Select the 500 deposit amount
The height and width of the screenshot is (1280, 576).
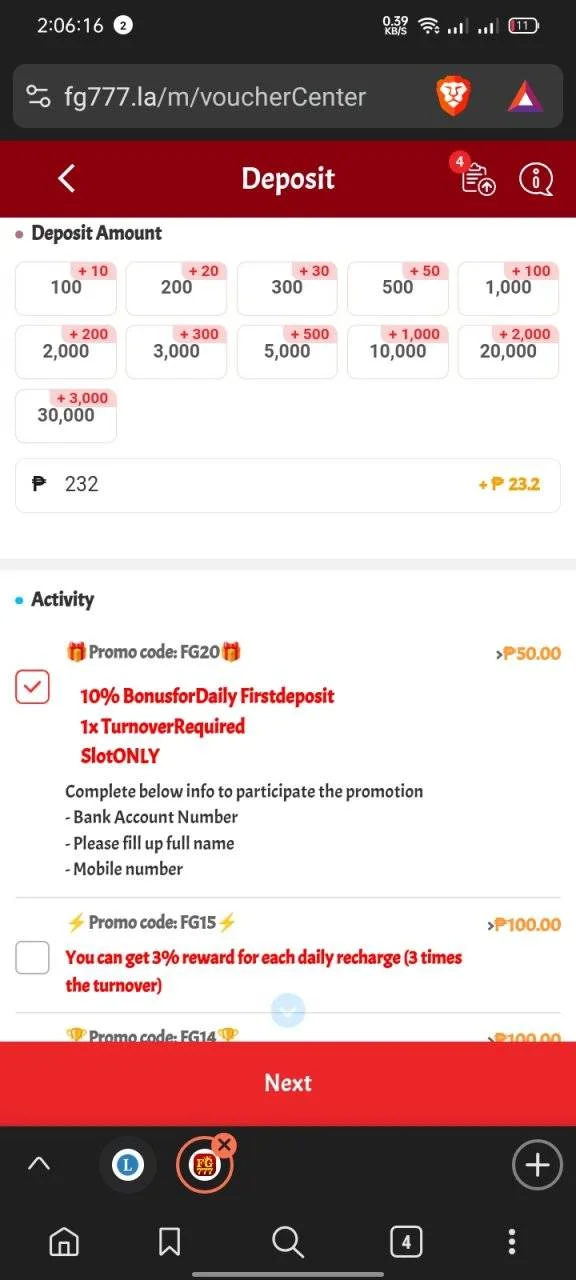pos(398,288)
